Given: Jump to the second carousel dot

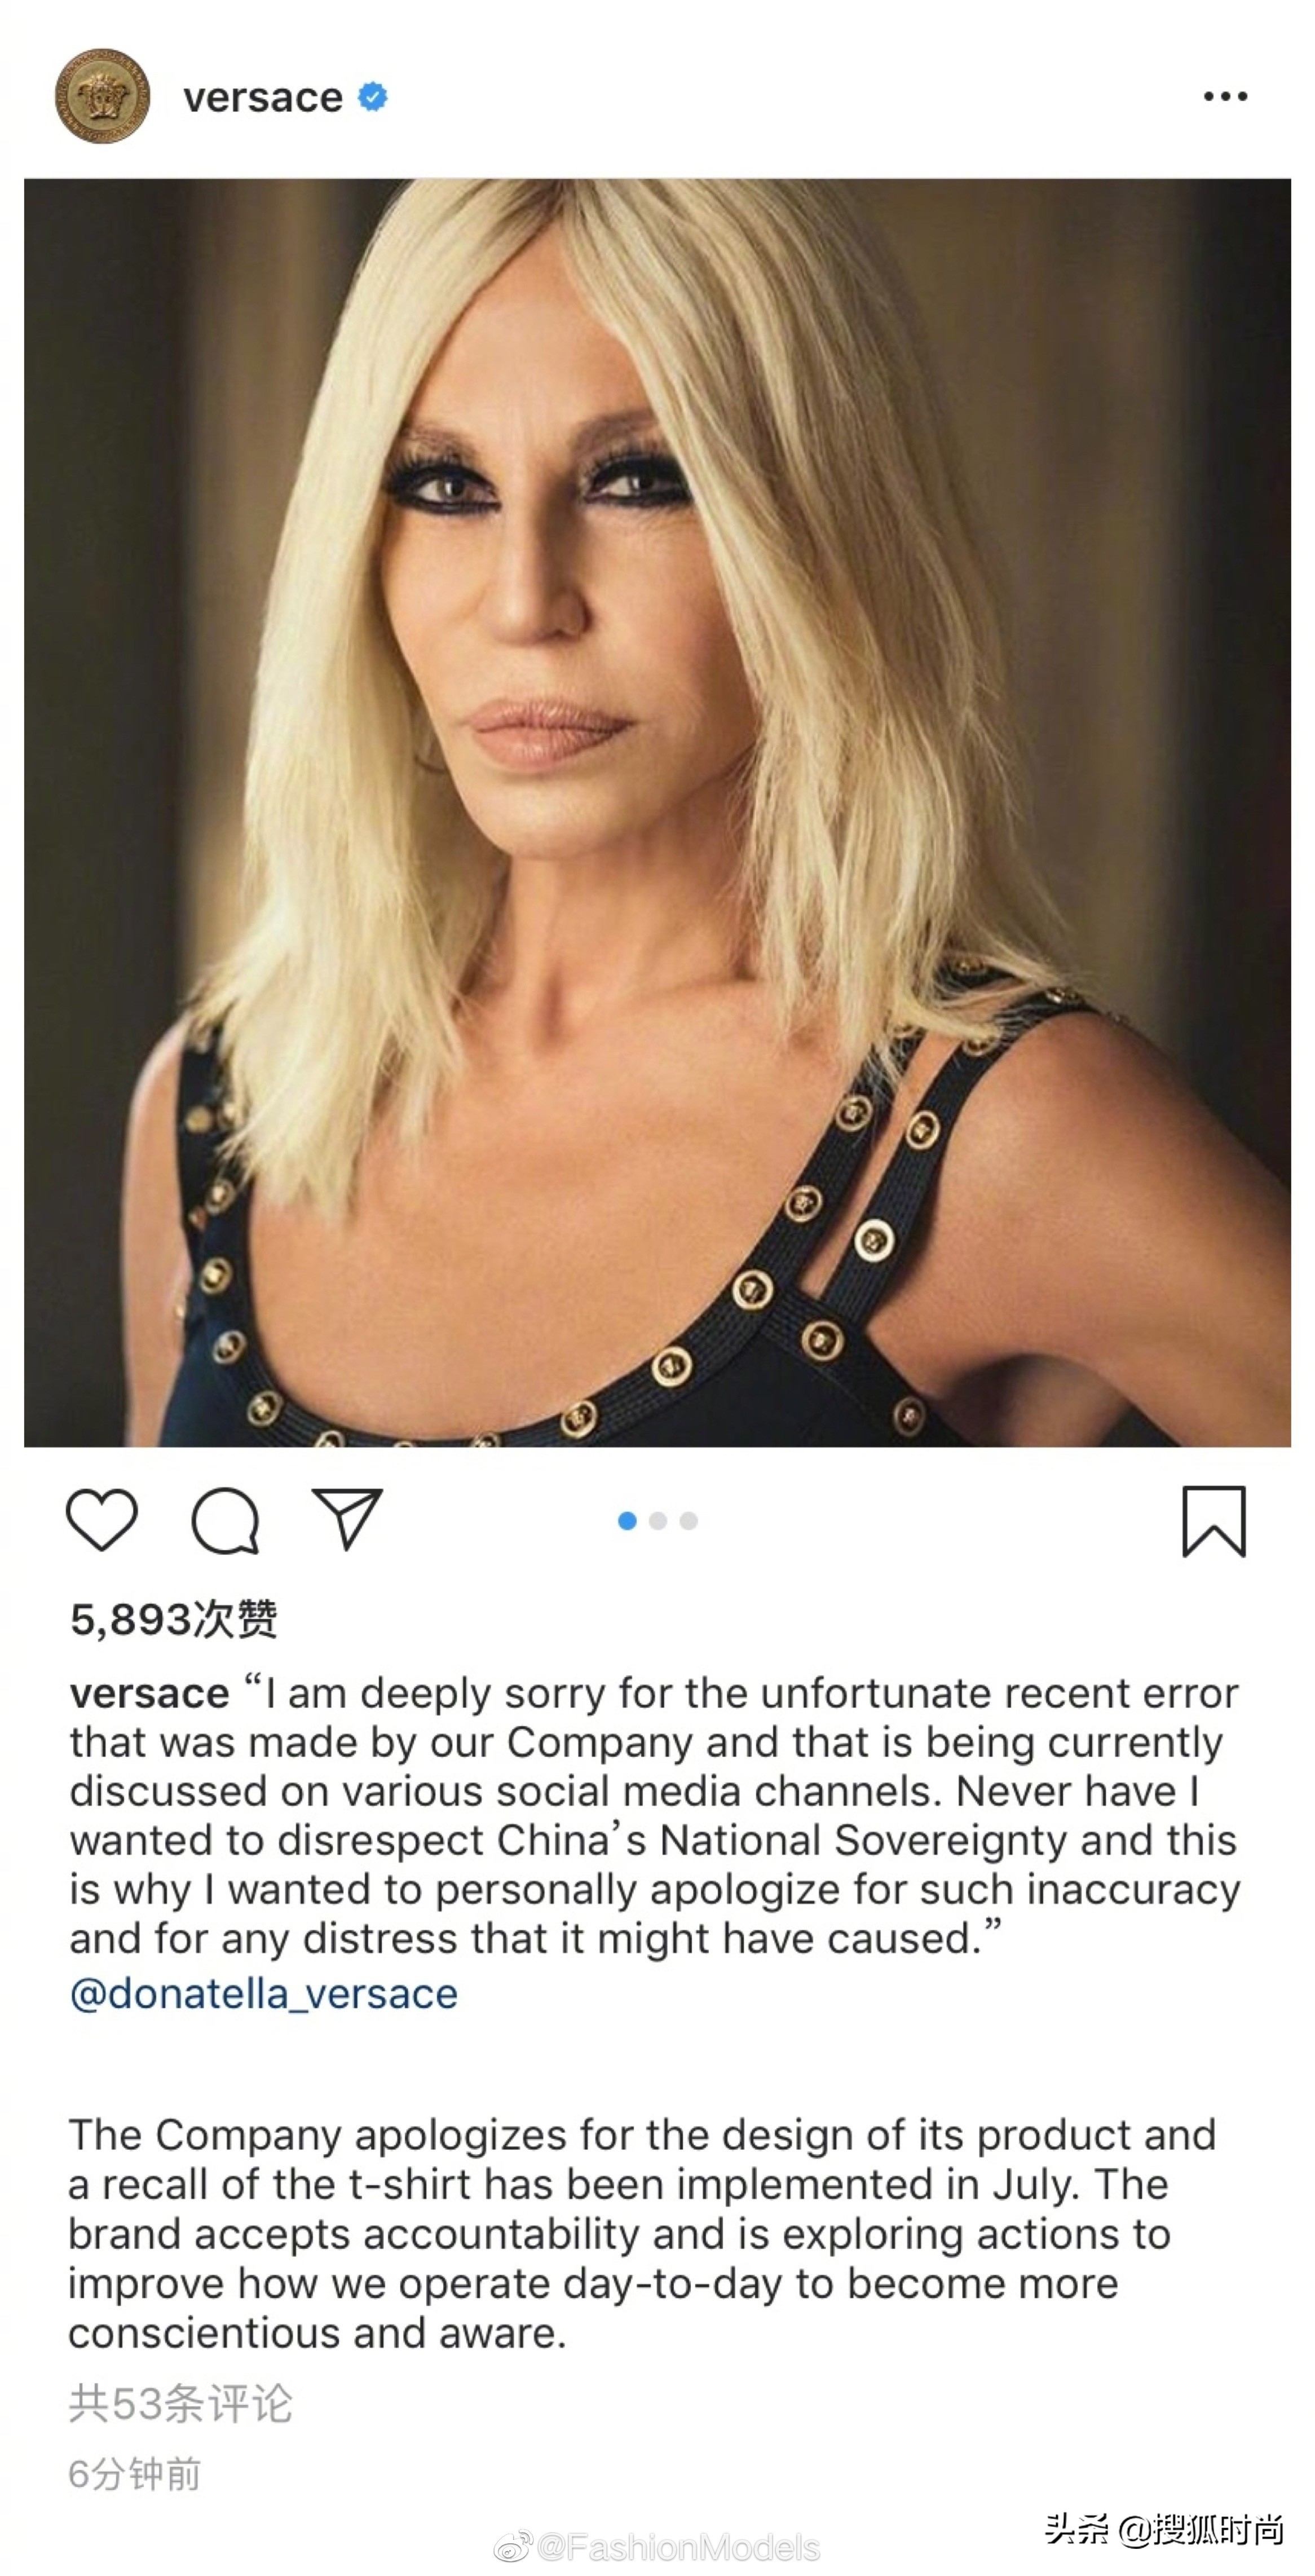Looking at the screenshot, I should click(658, 1521).
